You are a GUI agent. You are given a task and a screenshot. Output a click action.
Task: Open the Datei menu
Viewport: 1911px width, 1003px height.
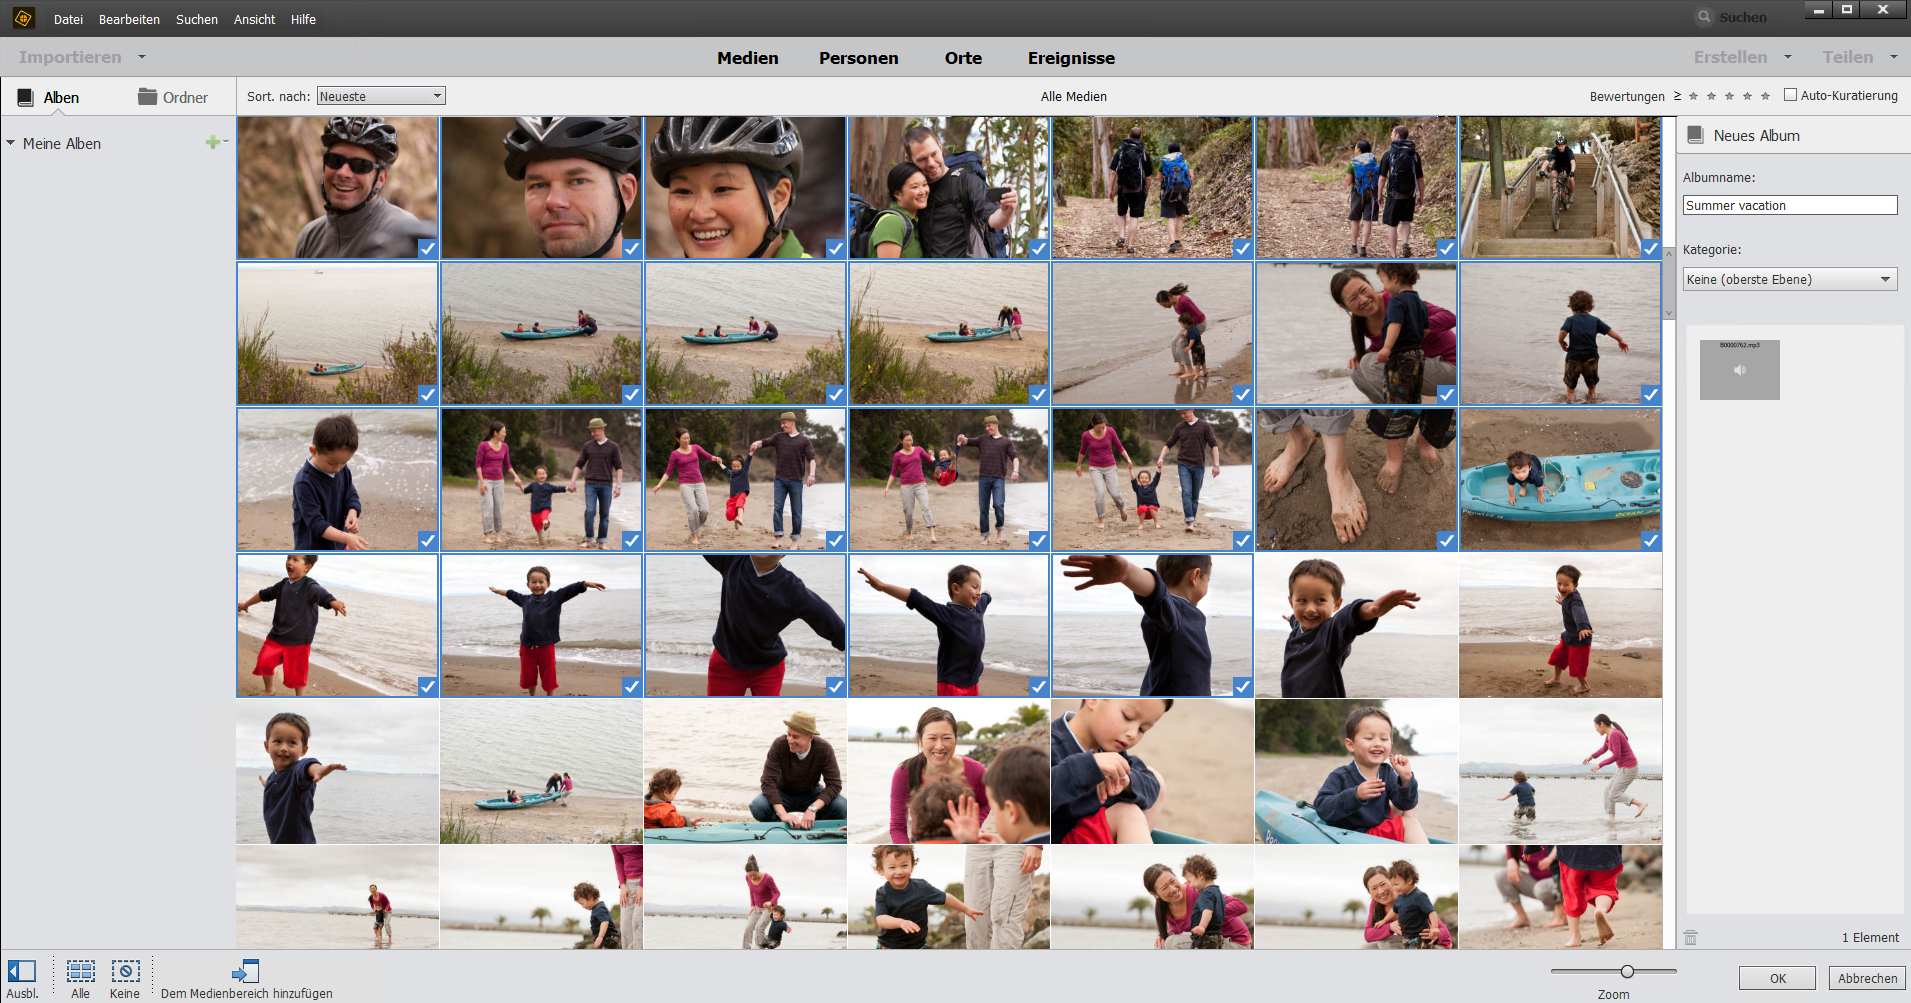(68, 19)
